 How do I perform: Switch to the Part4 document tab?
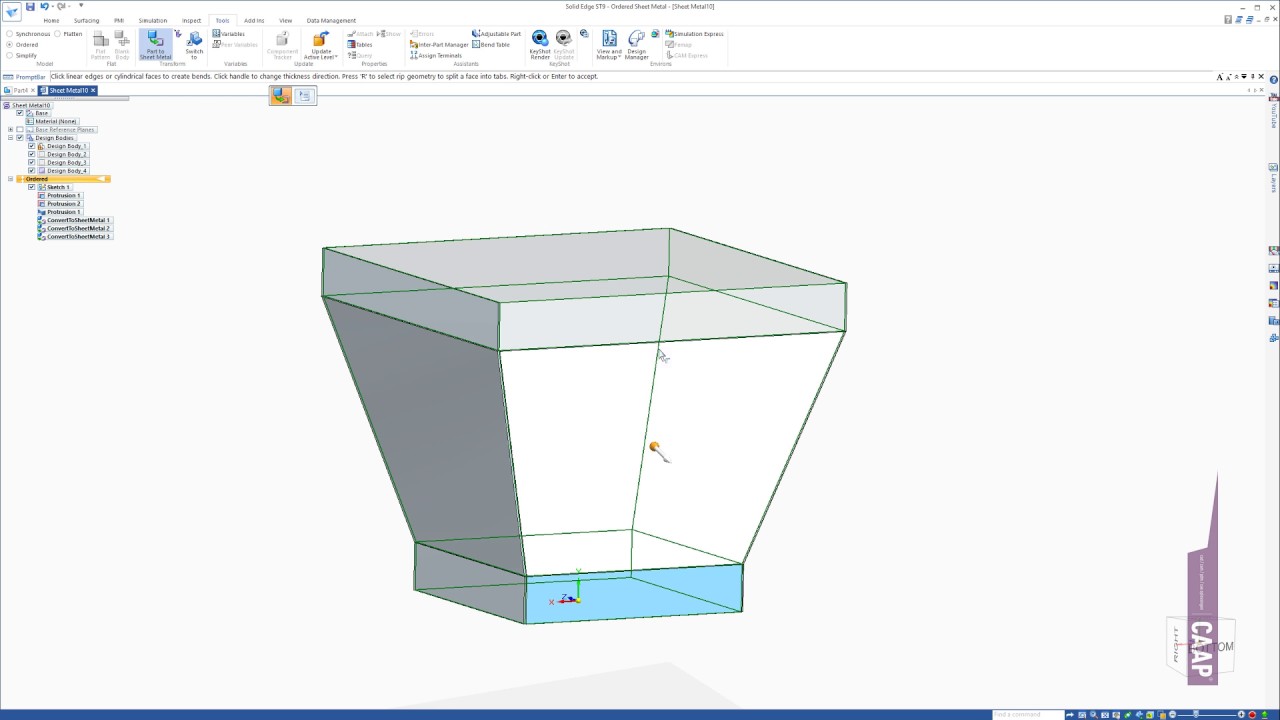(18, 90)
